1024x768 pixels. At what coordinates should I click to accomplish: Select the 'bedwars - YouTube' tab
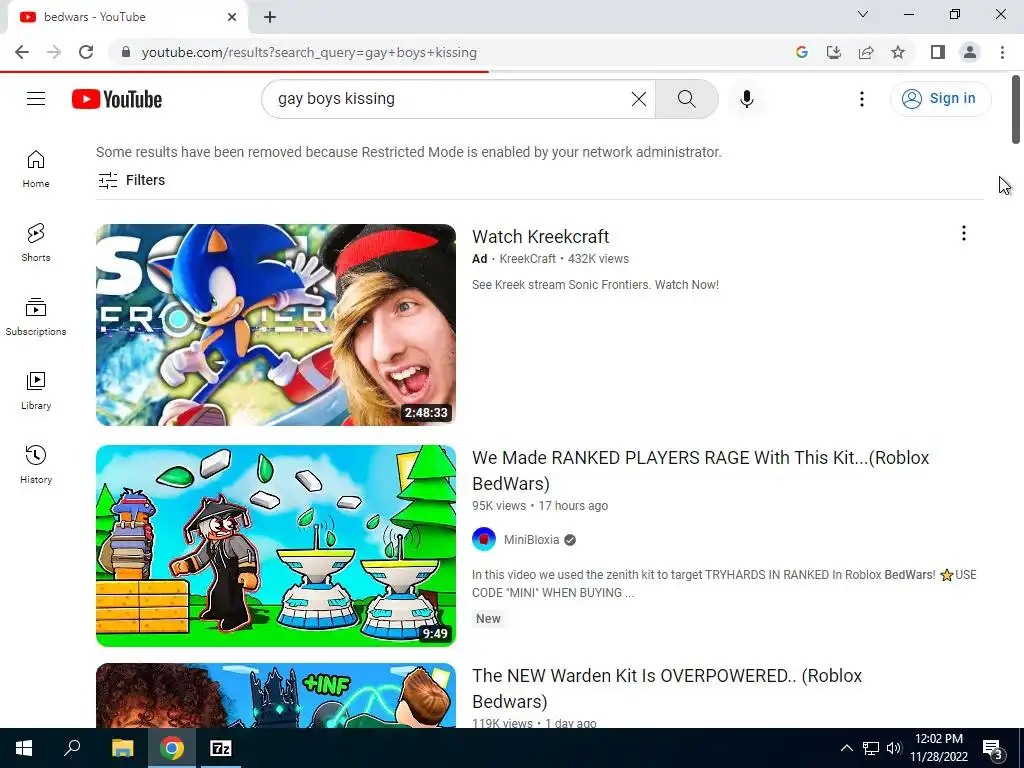127,17
